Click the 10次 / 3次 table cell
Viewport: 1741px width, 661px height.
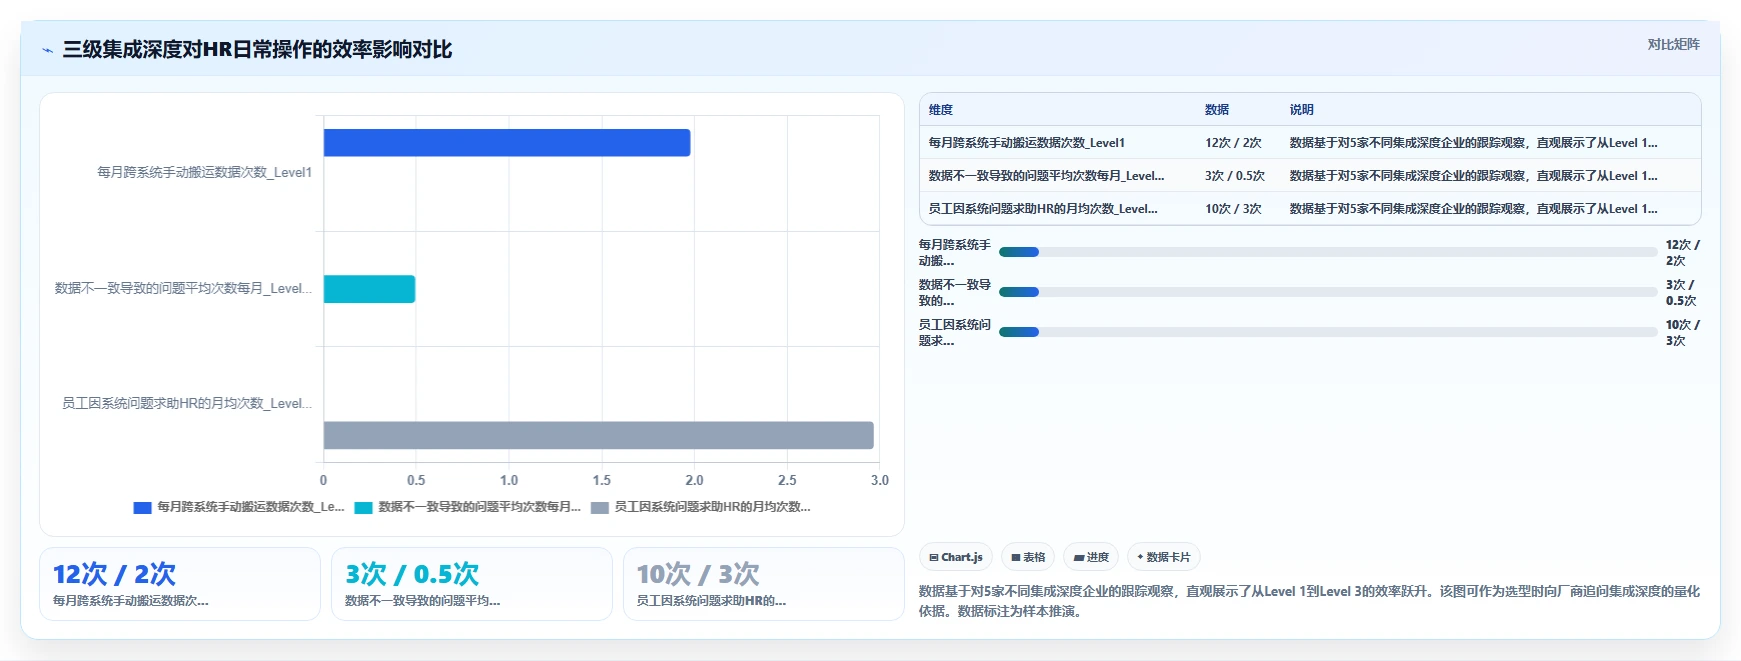click(x=1233, y=209)
